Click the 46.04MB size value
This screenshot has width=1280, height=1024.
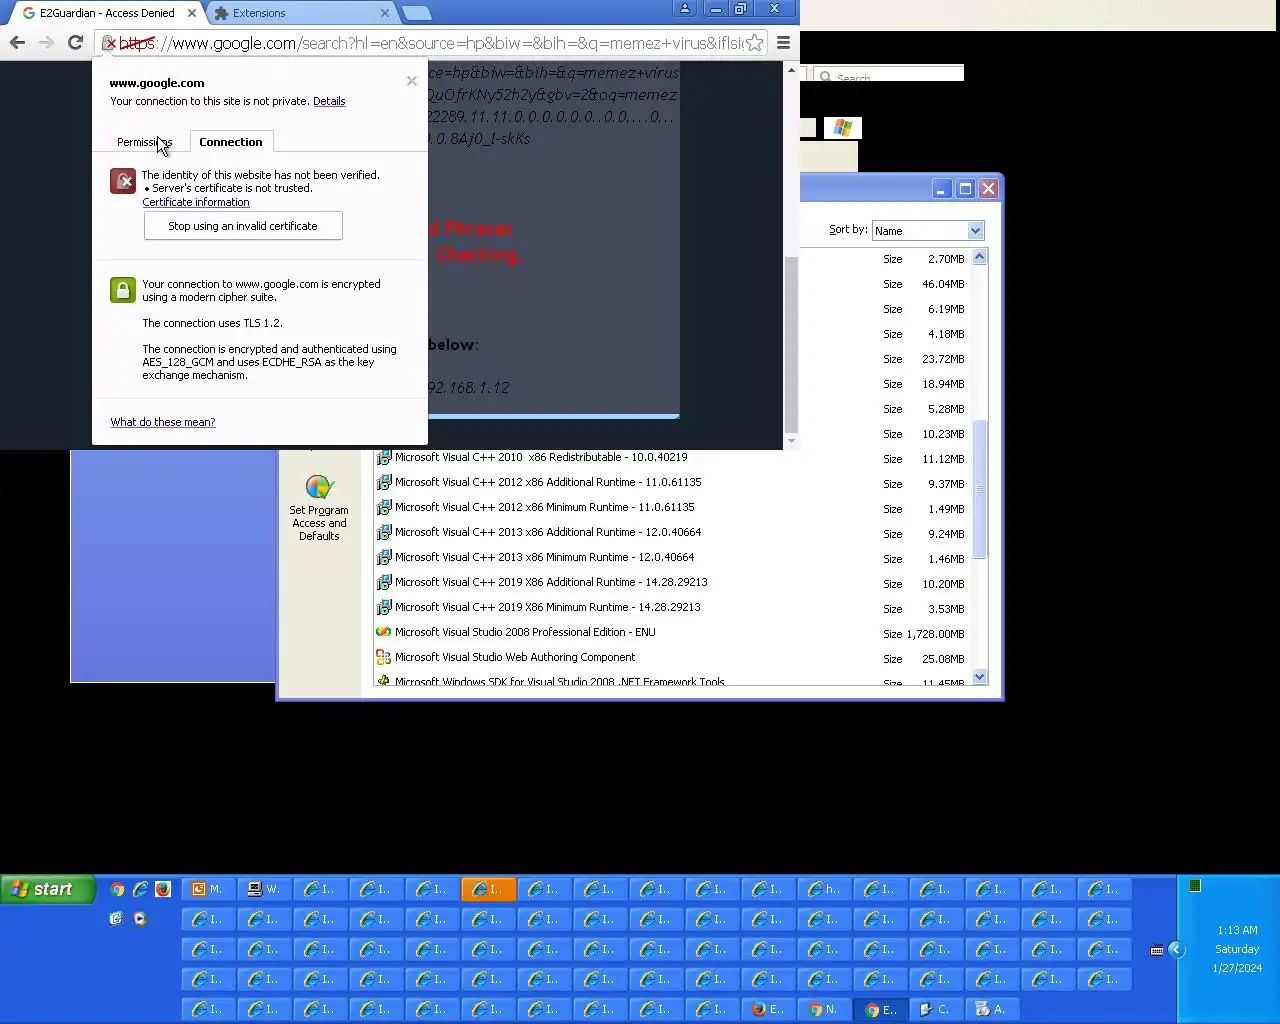[943, 284]
